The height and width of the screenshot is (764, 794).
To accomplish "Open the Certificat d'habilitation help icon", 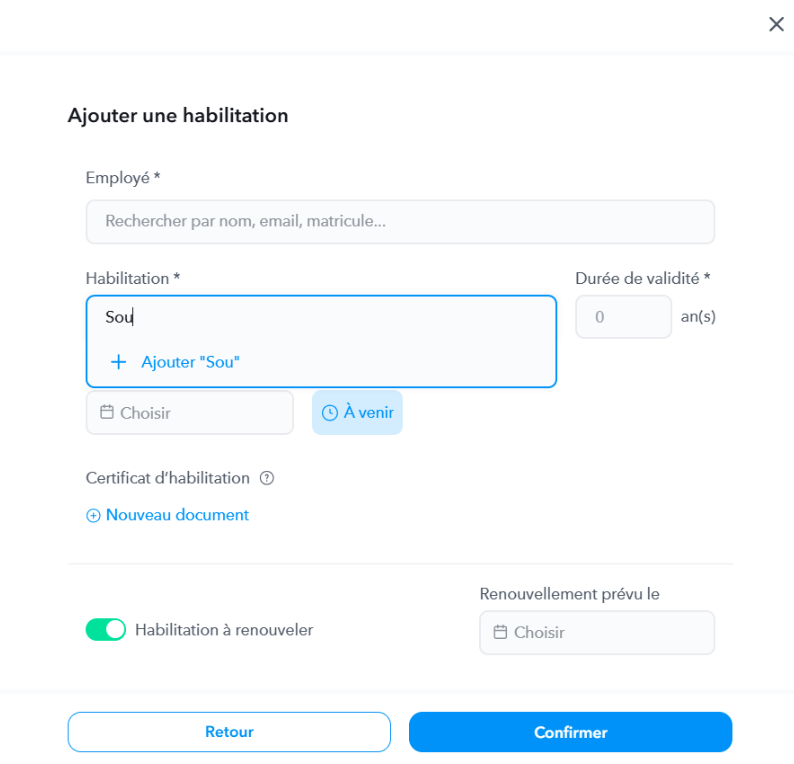I will coord(267,478).
